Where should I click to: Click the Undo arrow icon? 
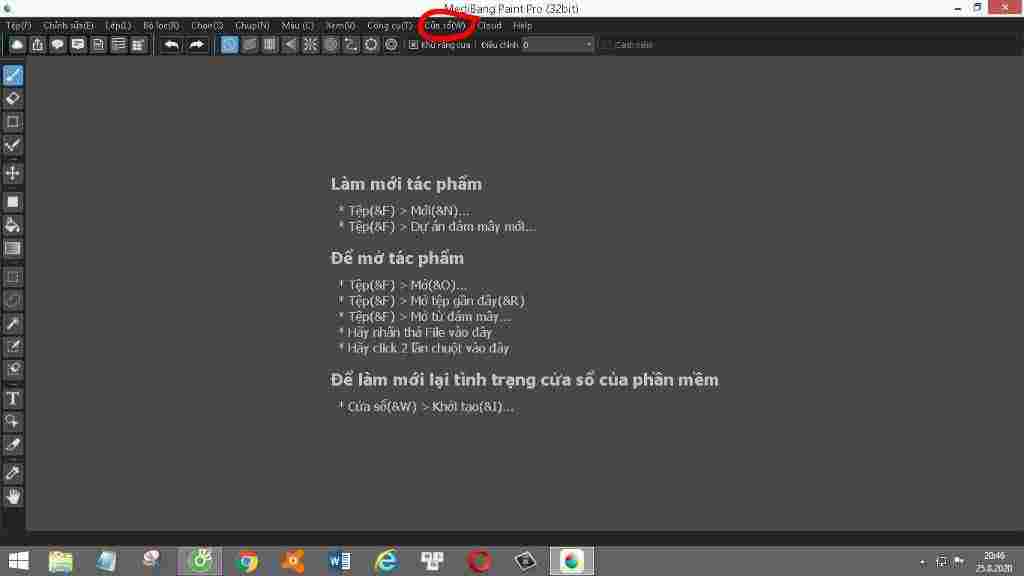pos(170,44)
